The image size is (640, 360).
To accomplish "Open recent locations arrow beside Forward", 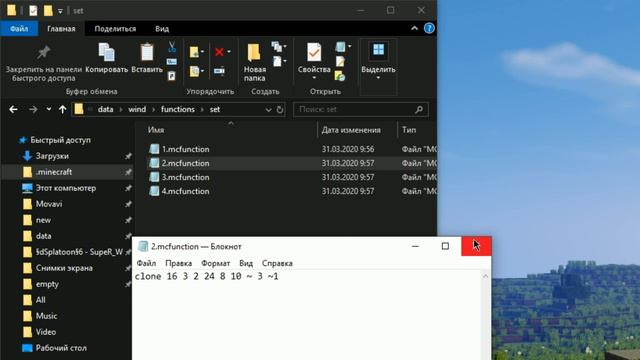I will pos(49,109).
